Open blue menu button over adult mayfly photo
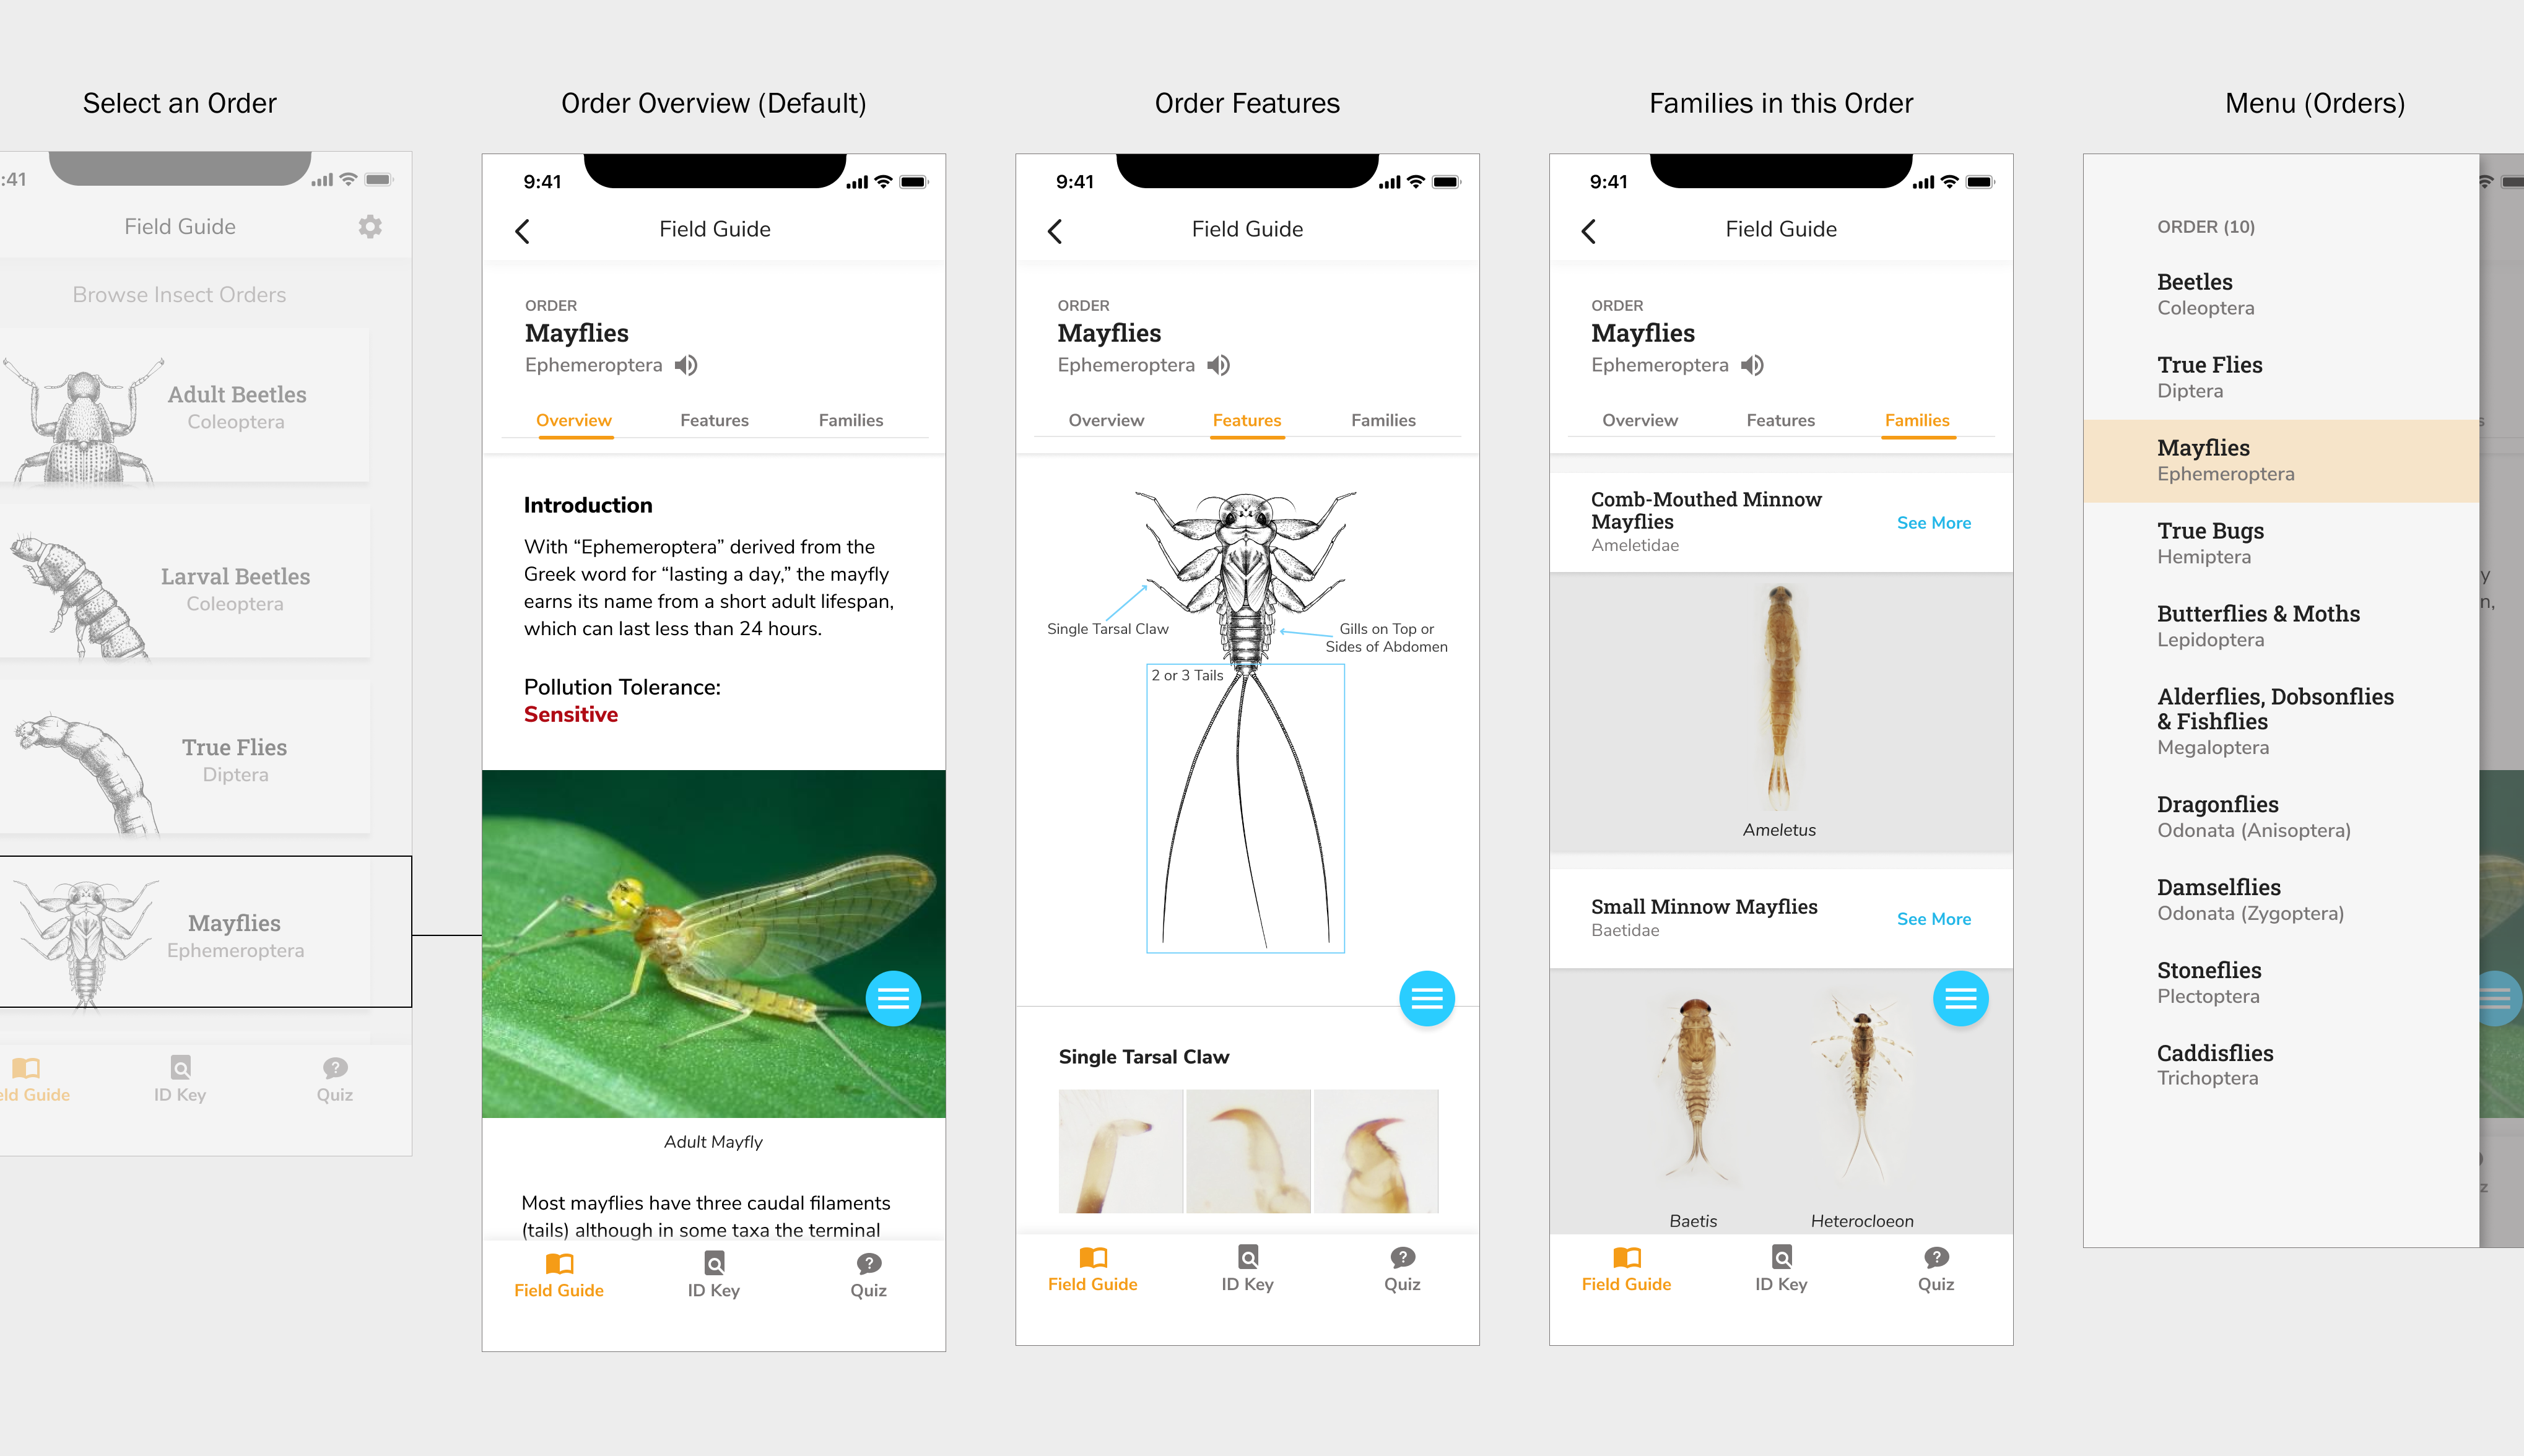 893,997
